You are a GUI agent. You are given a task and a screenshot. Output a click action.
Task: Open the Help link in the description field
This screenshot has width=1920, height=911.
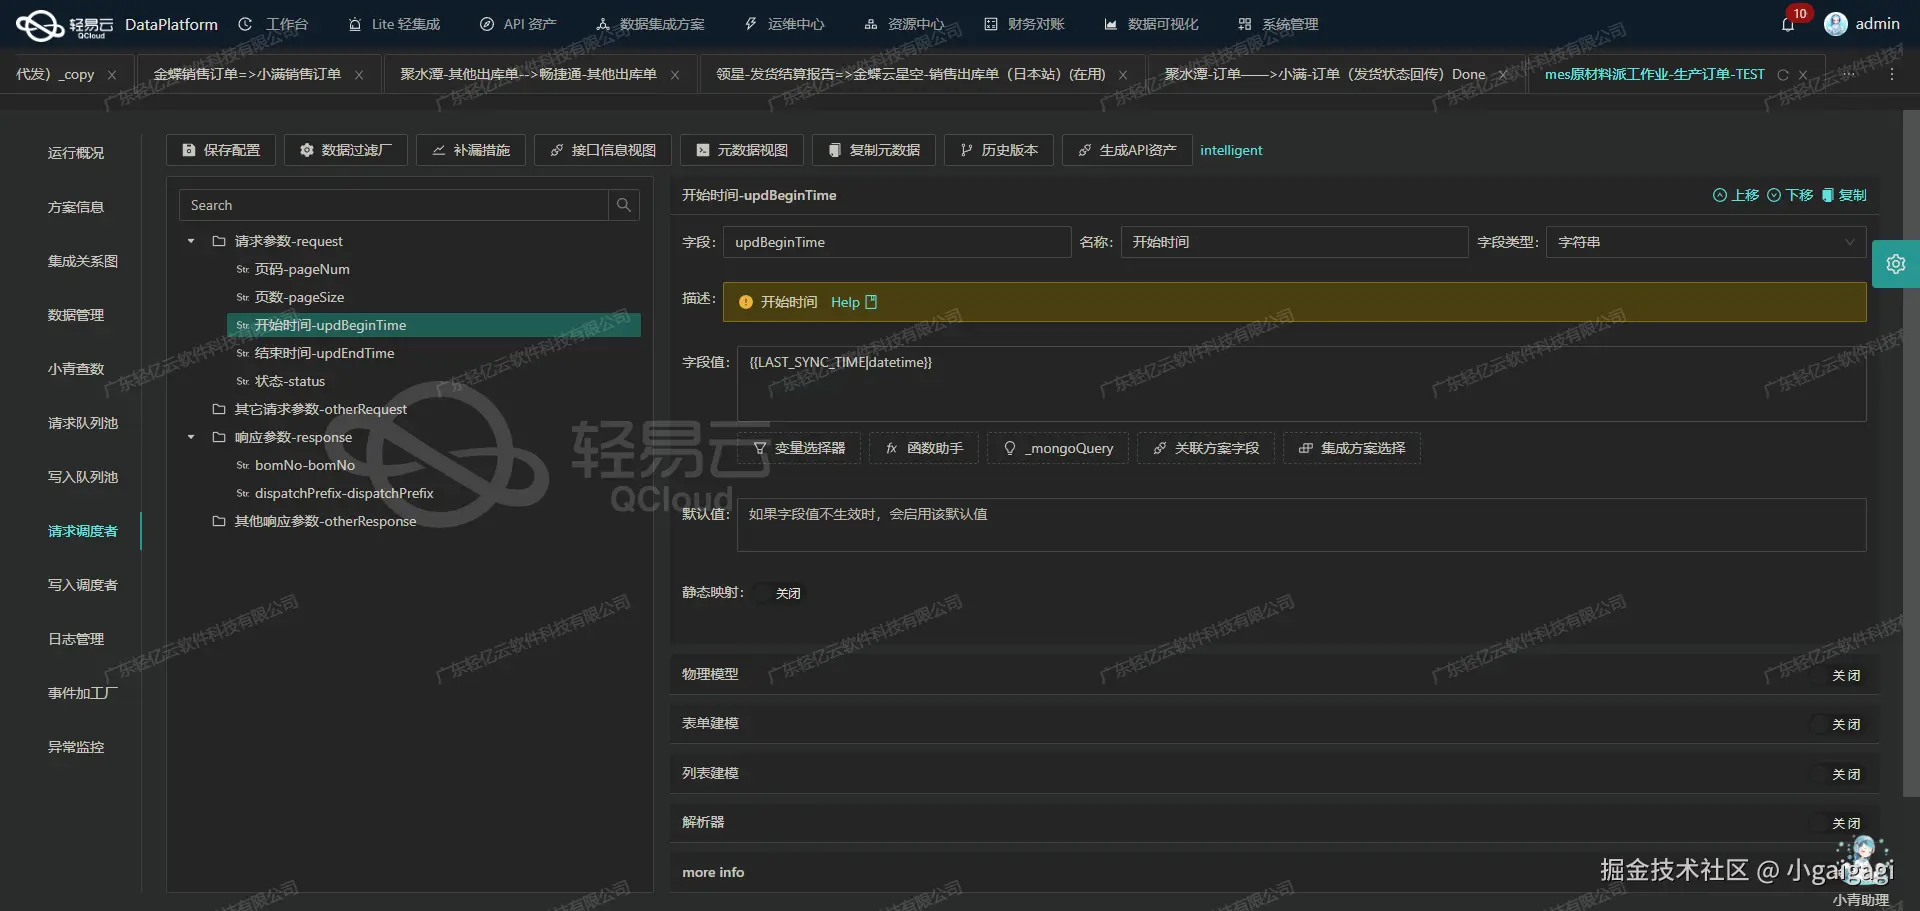pos(846,302)
